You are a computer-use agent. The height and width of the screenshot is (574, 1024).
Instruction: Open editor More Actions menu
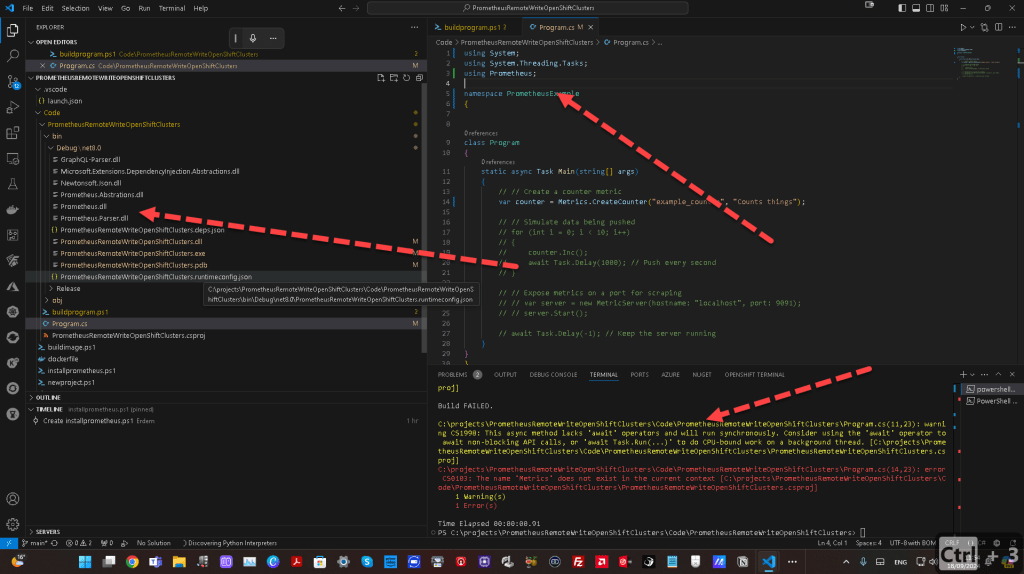[x=1012, y=27]
